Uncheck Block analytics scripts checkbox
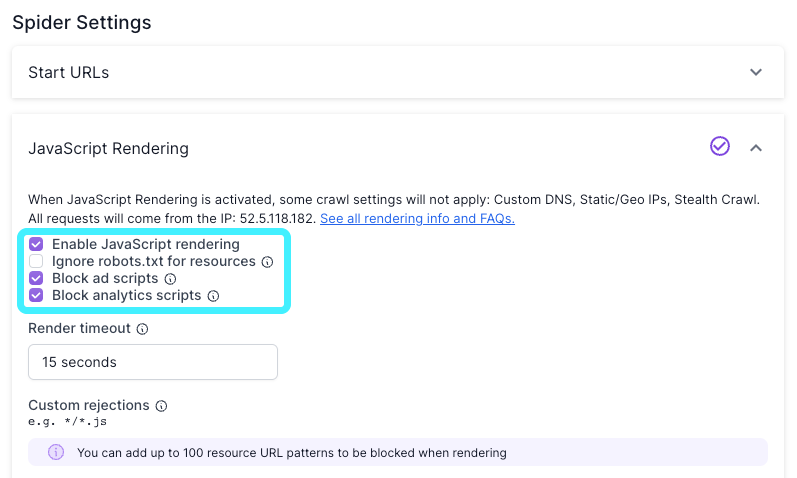797x478 pixels. coord(36,295)
